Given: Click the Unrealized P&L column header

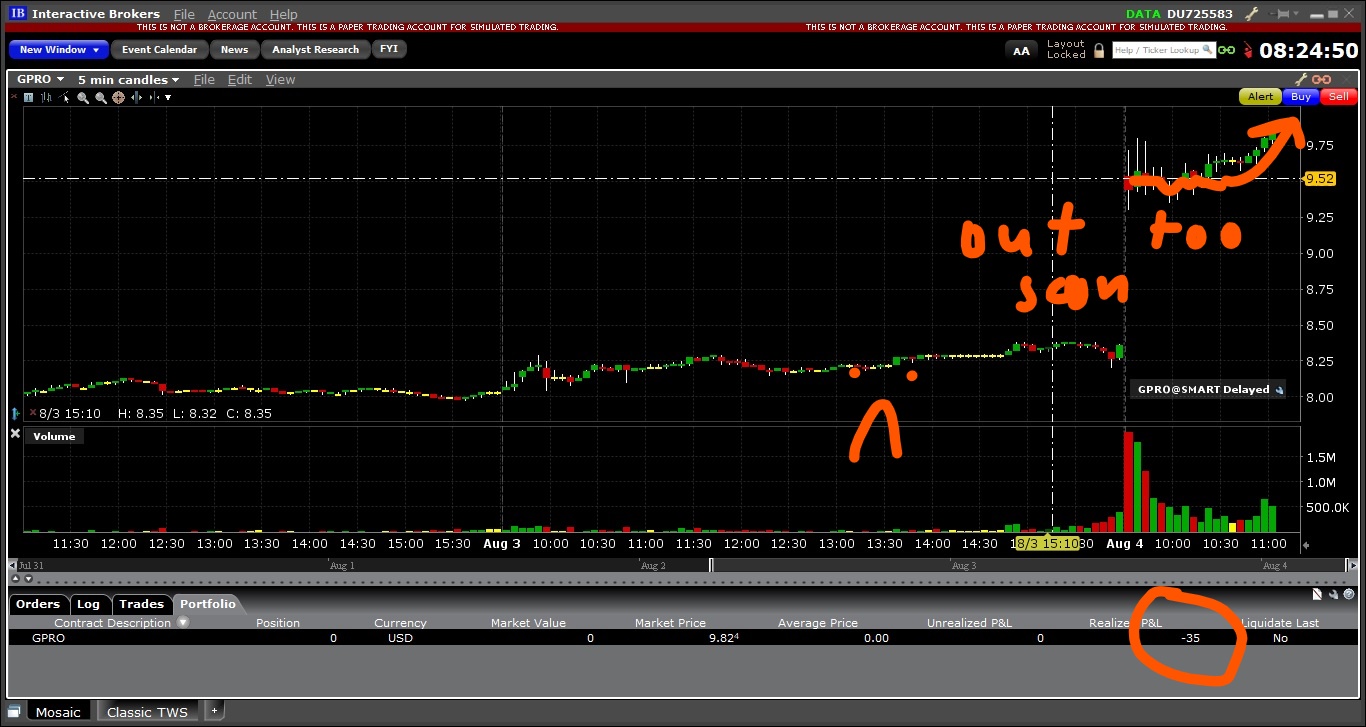Looking at the screenshot, I should [x=969, y=622].
